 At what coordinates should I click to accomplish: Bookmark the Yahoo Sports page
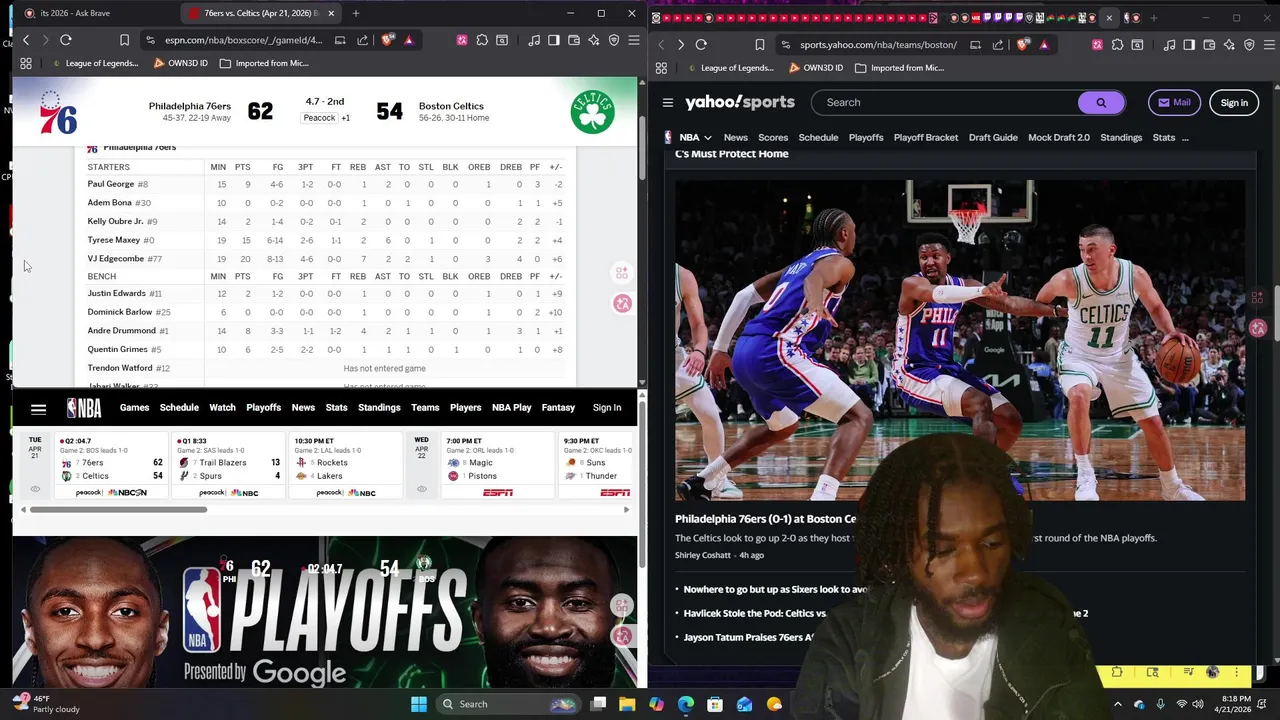coord(760,45)
